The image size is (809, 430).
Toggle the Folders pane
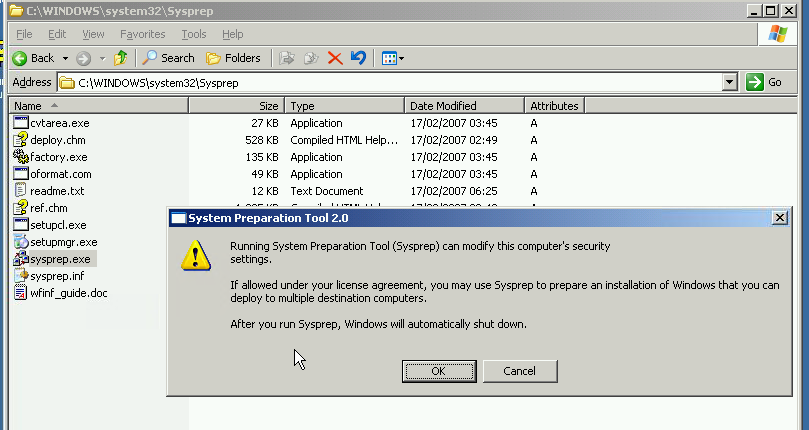pyautogui.click(x=233, y=58)
